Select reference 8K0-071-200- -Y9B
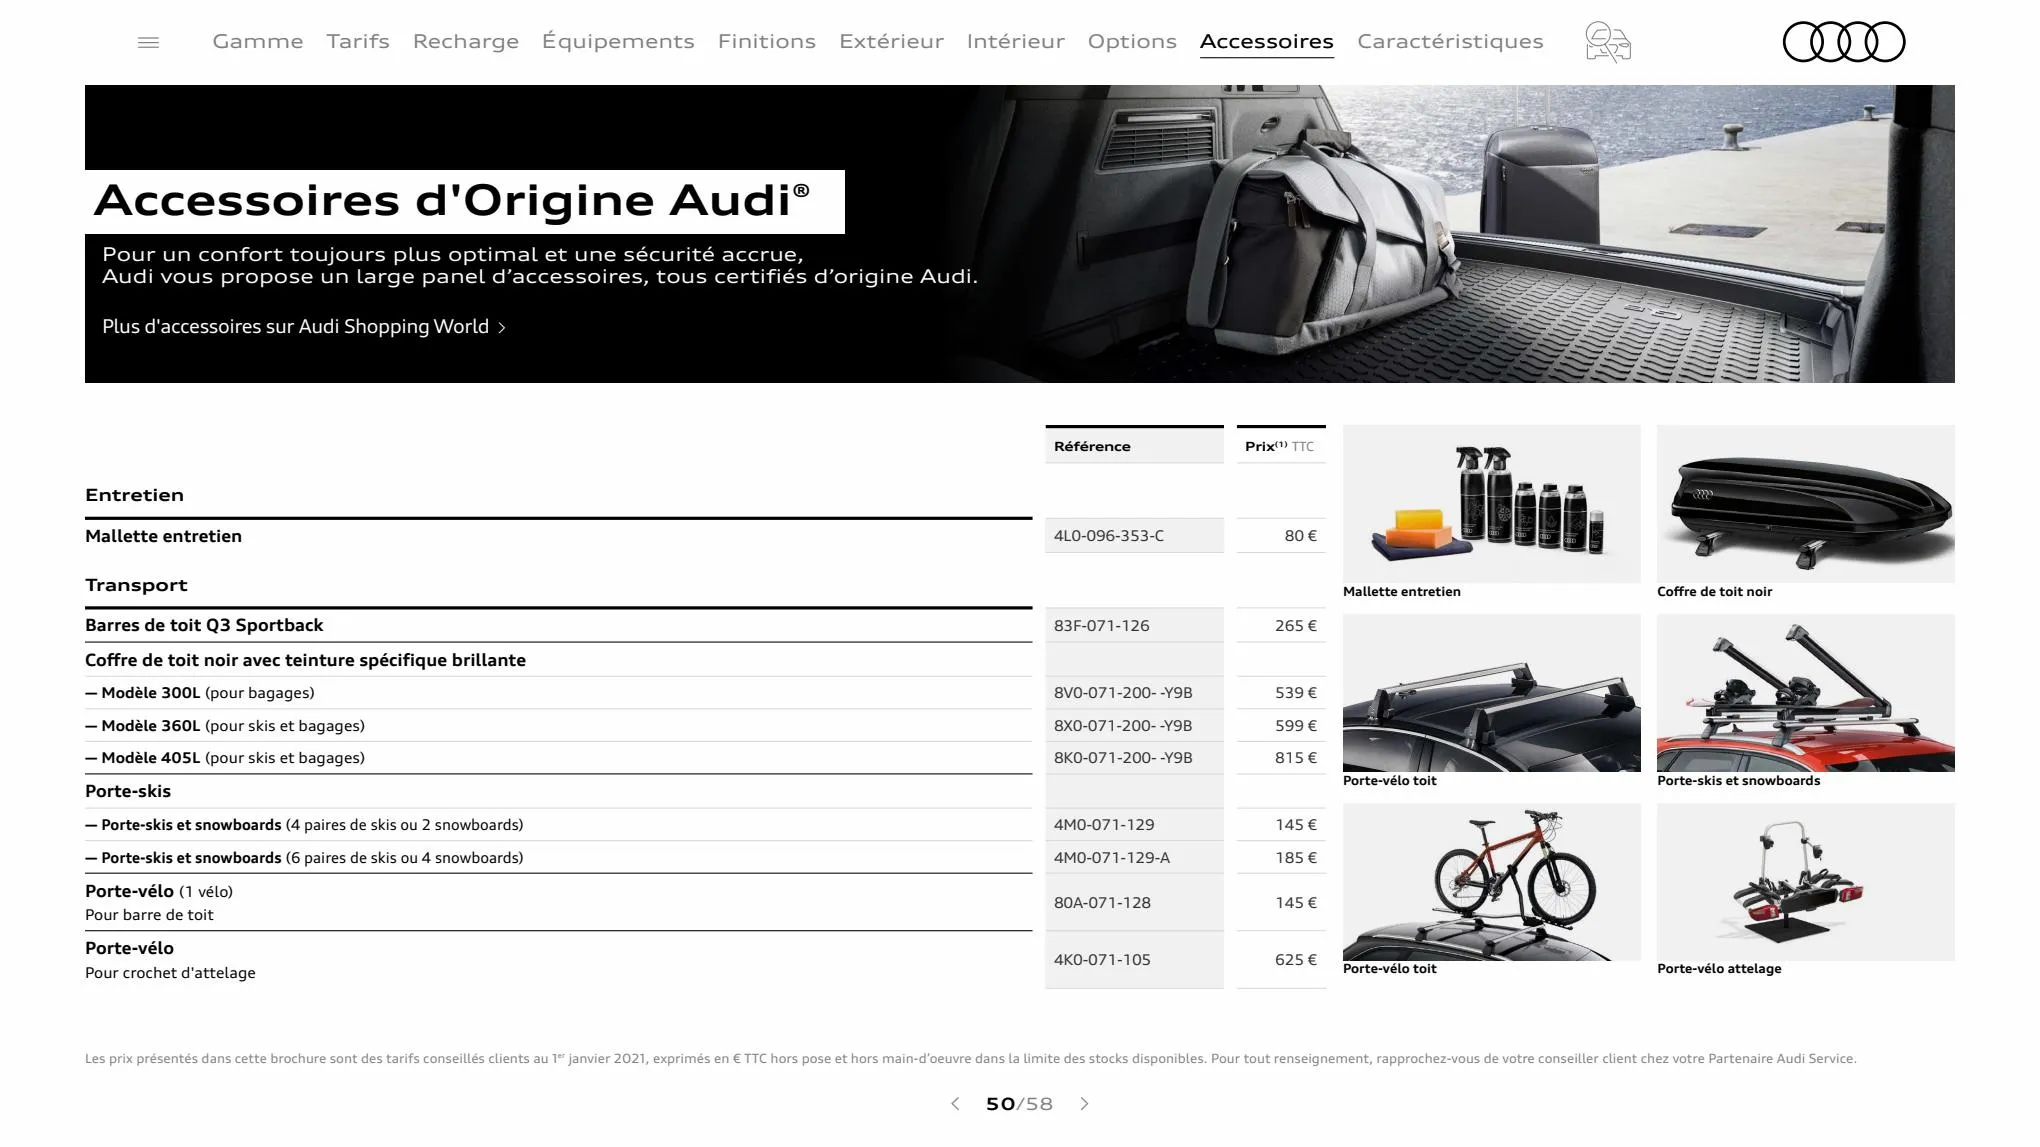 [x=1122, y=758]
